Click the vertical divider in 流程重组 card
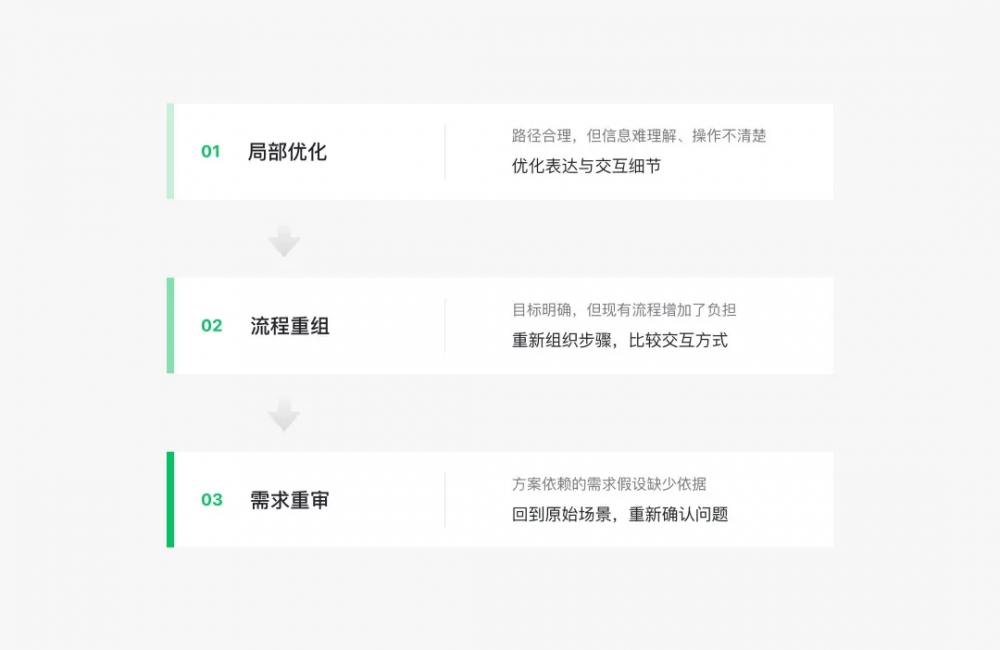This screenshot has height=650, width=1000. coord(445,325)
